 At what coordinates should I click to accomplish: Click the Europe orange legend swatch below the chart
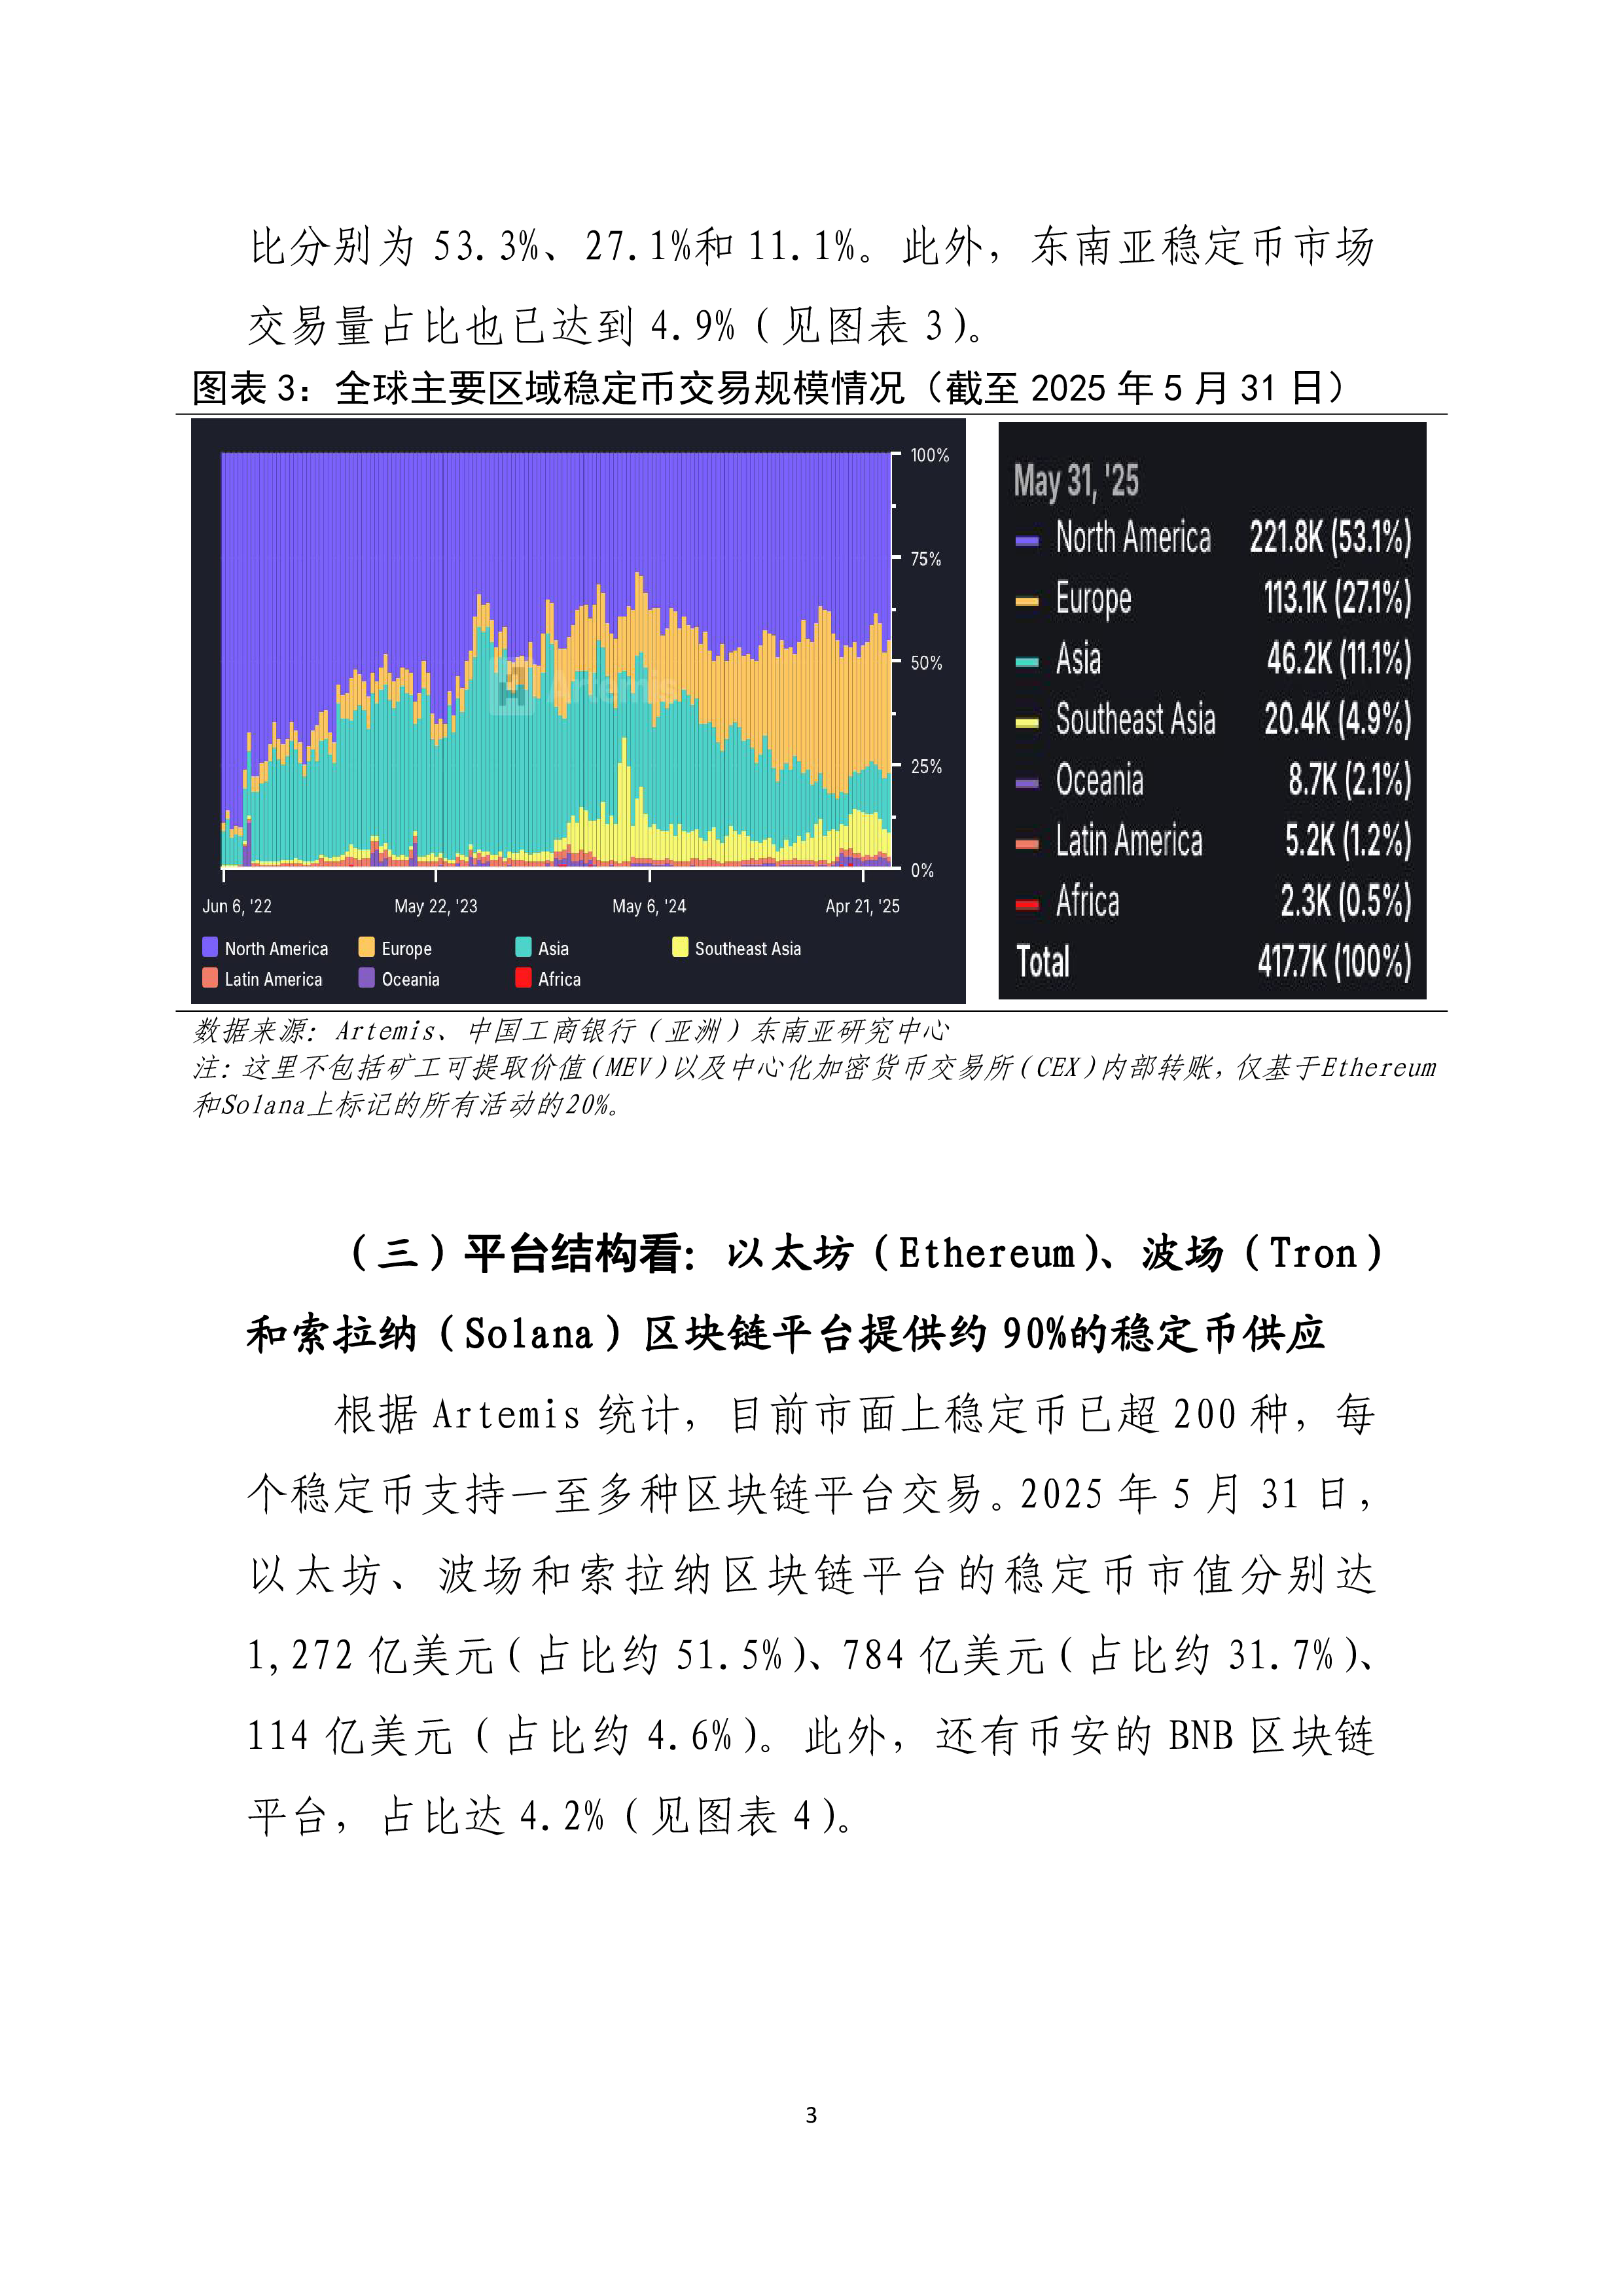[367, 946]
